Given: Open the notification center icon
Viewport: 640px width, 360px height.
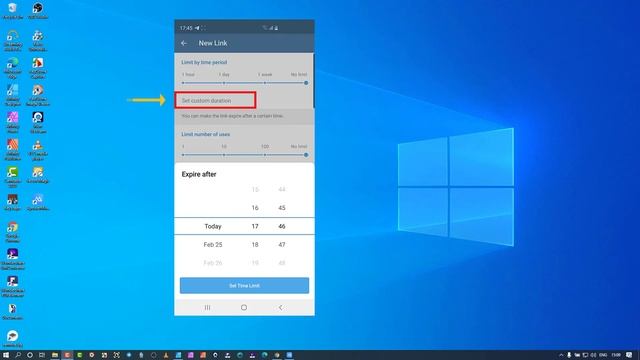Looking at the screenshot, I should click(629, 355).
